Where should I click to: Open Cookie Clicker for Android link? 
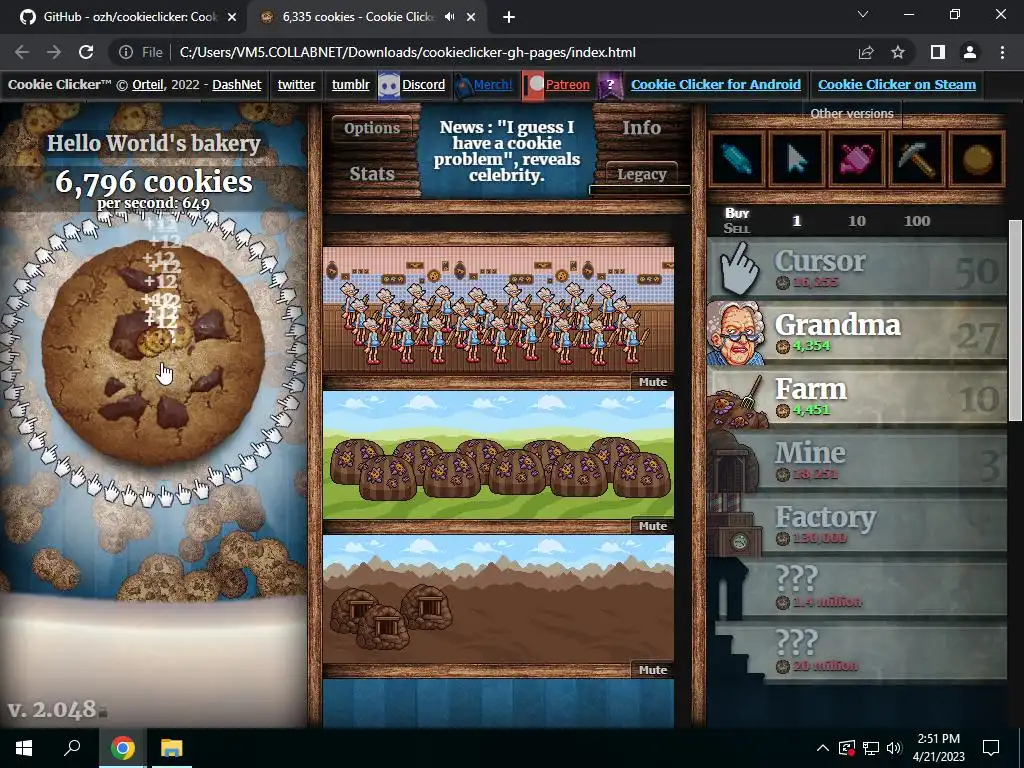pyautogui.click(x=716, y=84)
